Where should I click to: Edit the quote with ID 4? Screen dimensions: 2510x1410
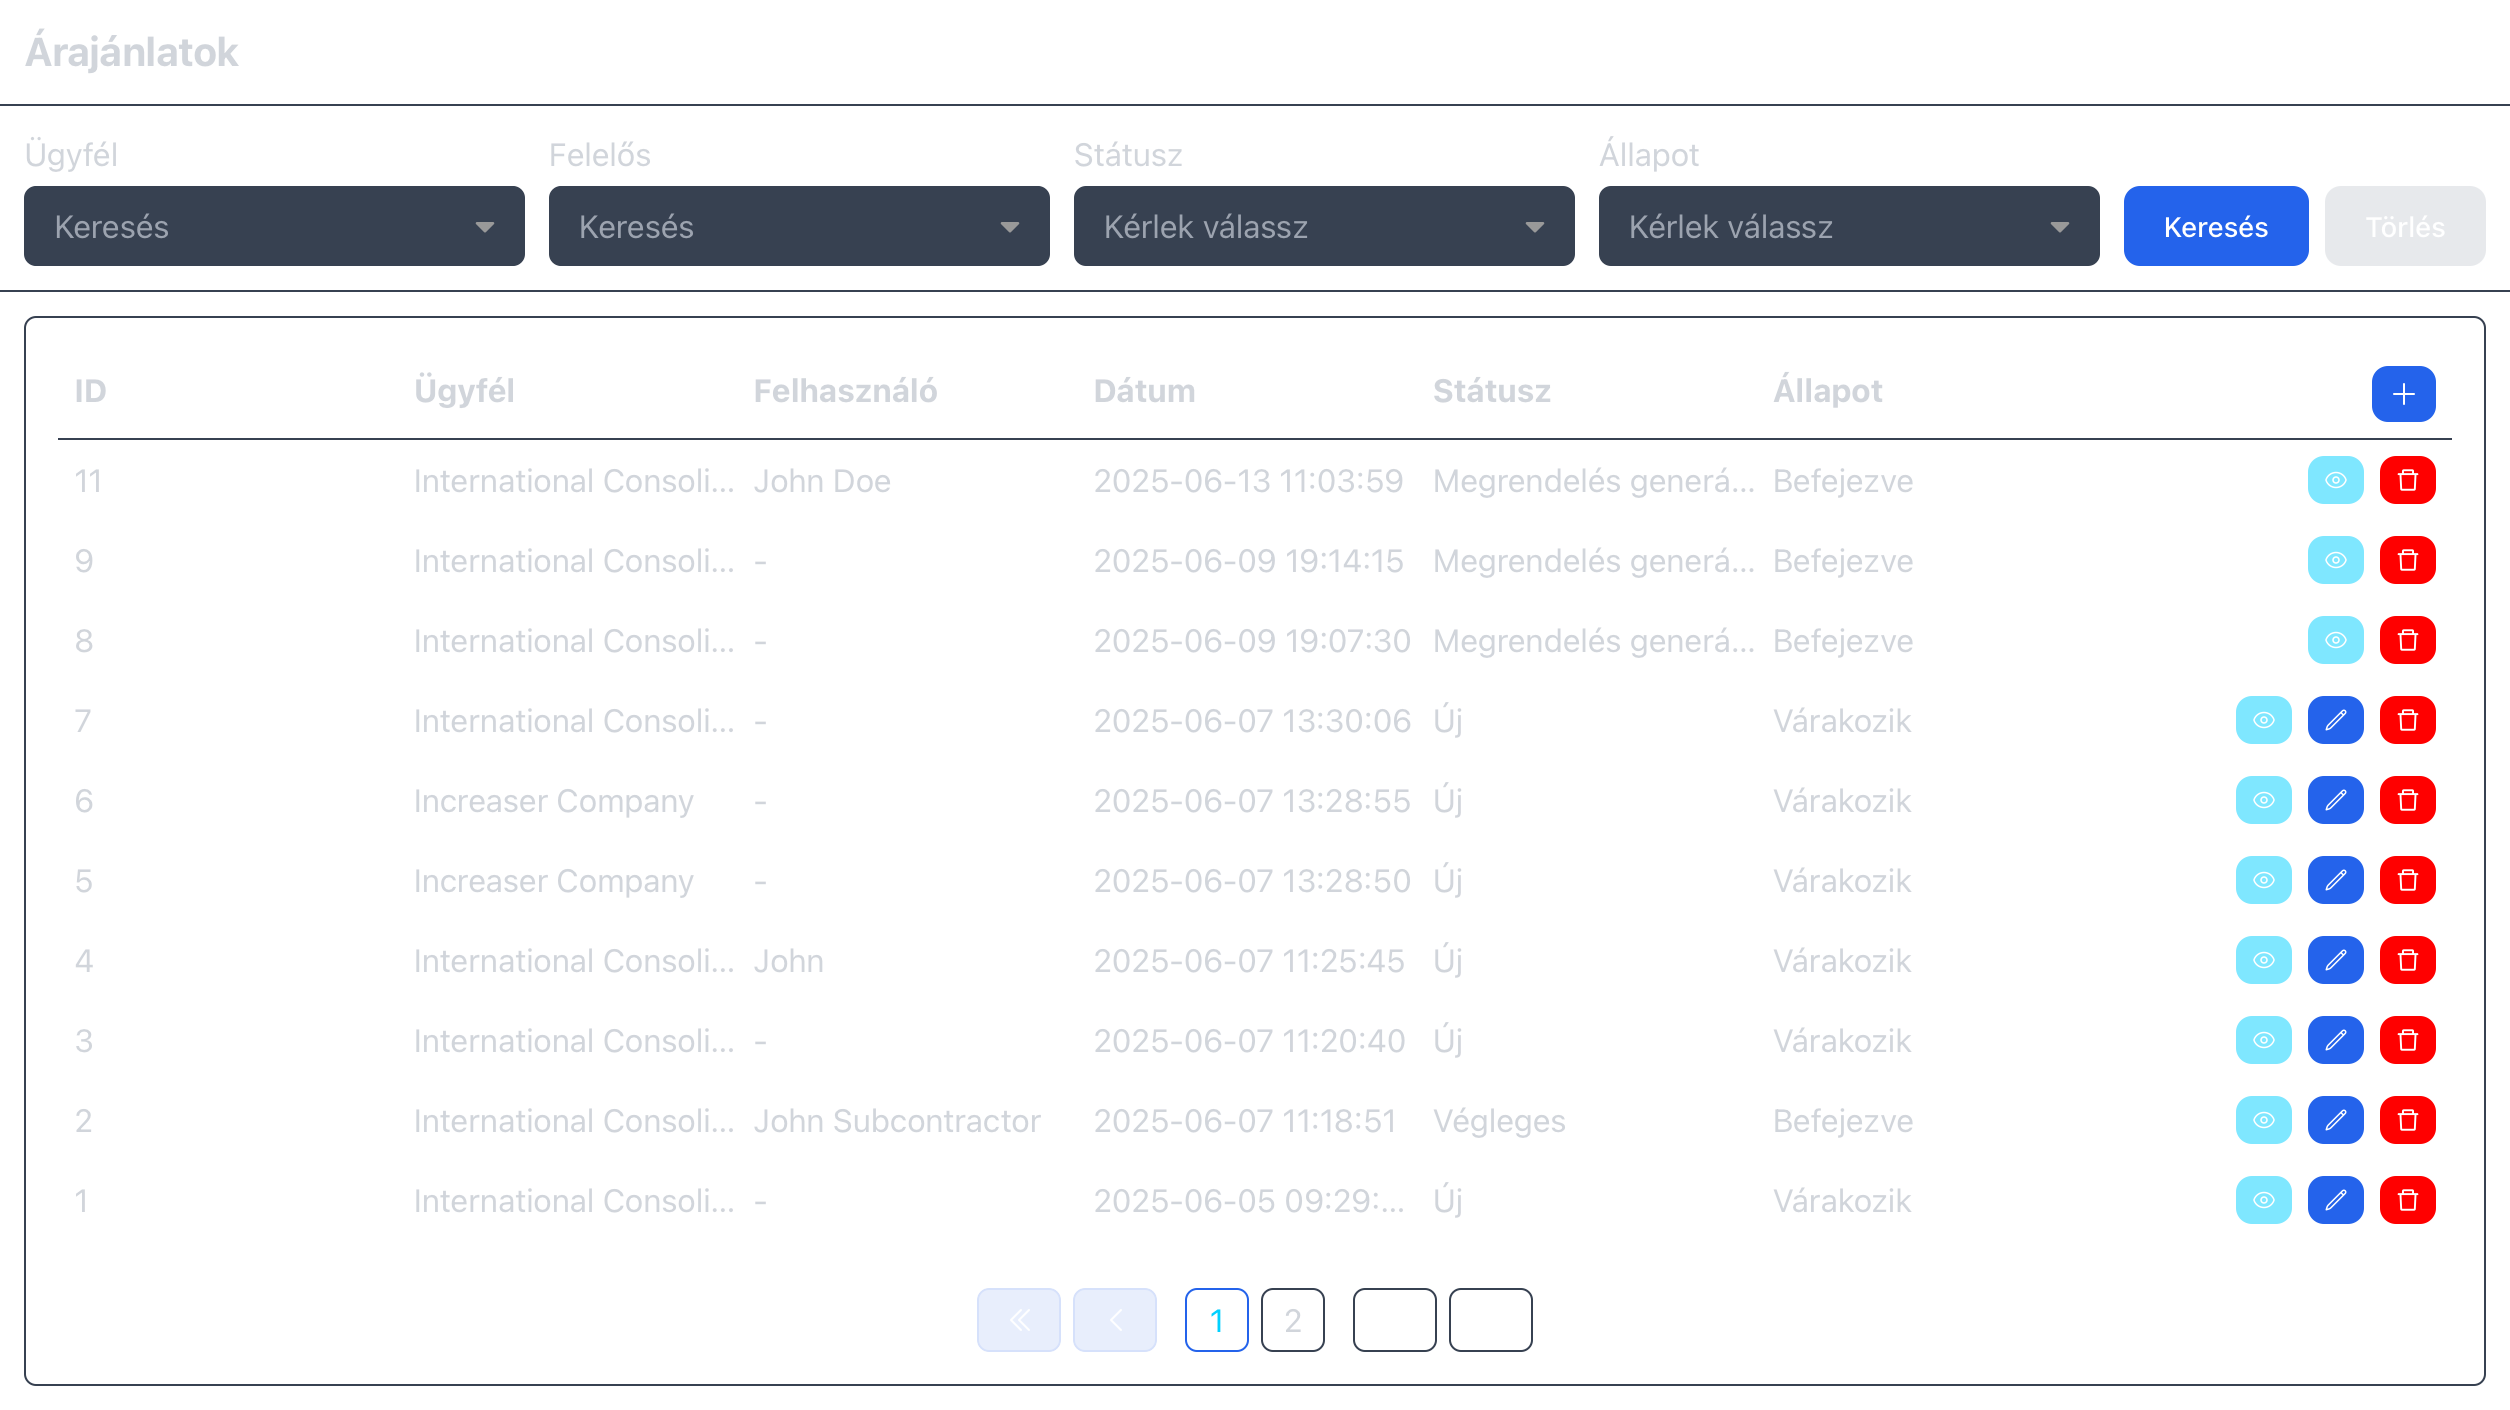coord(2335,961)
